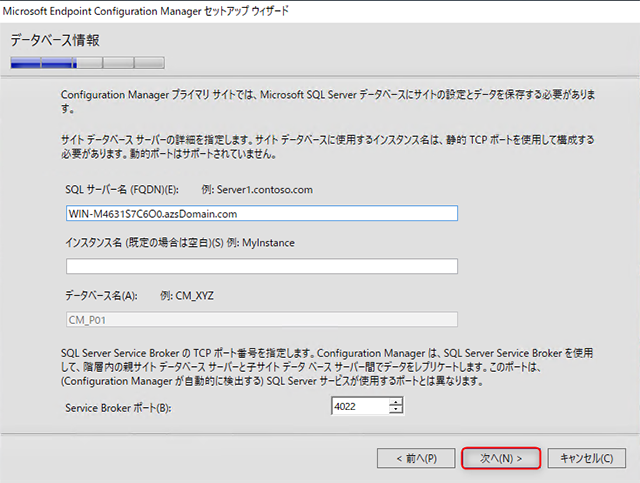The width and height of the screenshot is (640, 483).
Task: Click the empty インスタンス名 input field
Action: tap(261, 266)
